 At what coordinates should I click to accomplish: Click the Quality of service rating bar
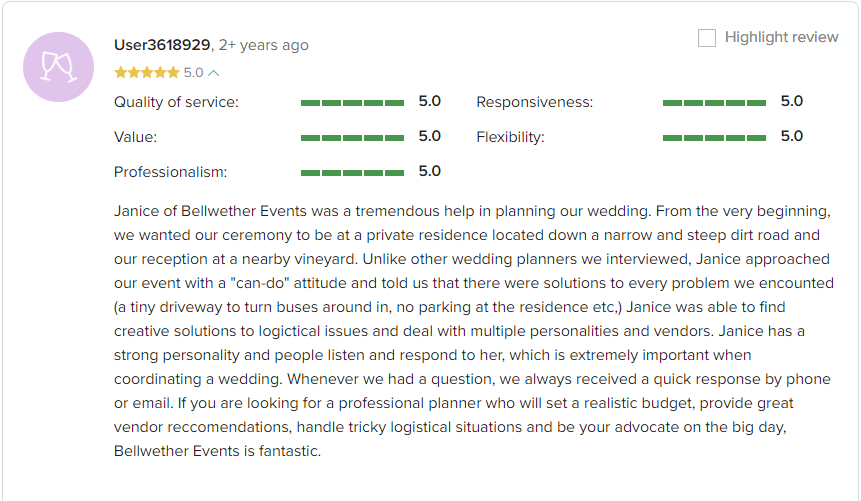pyautogui.click(x=353, y=103)
